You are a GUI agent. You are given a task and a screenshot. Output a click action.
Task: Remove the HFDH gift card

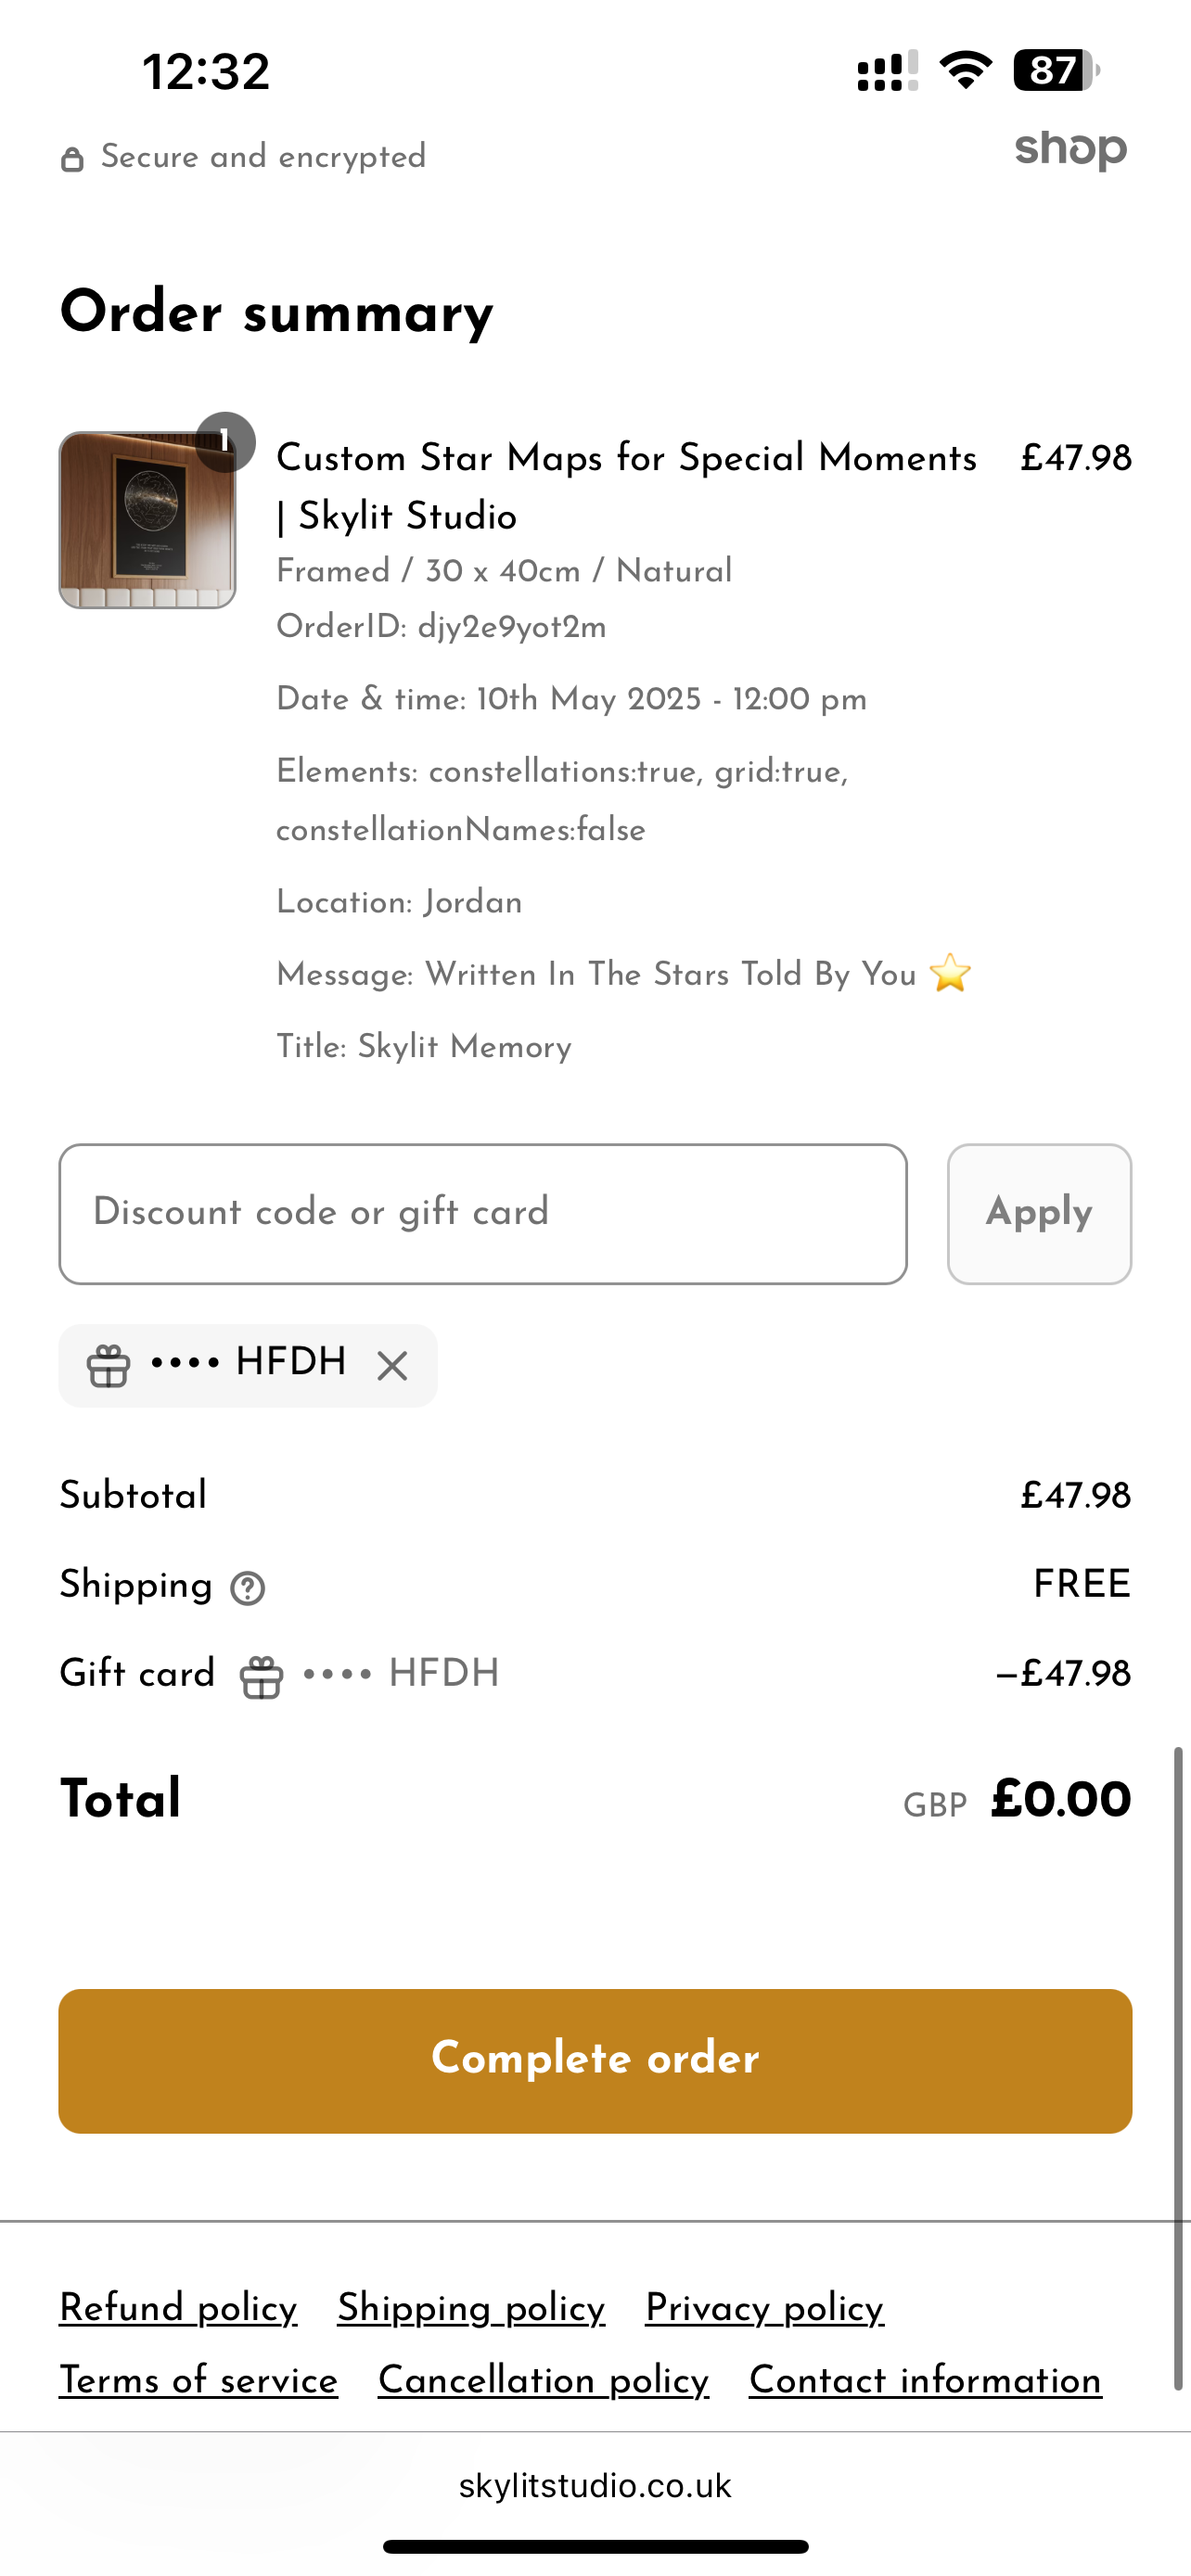click(x=392, y=1365)
